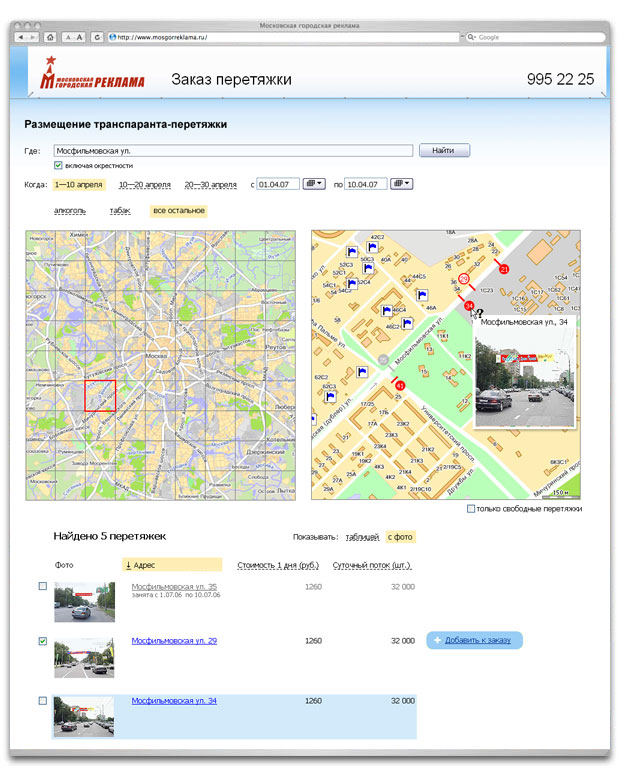Click the red banner marker 41 on map
620x770 pixels.
click(x=400, y=385)
